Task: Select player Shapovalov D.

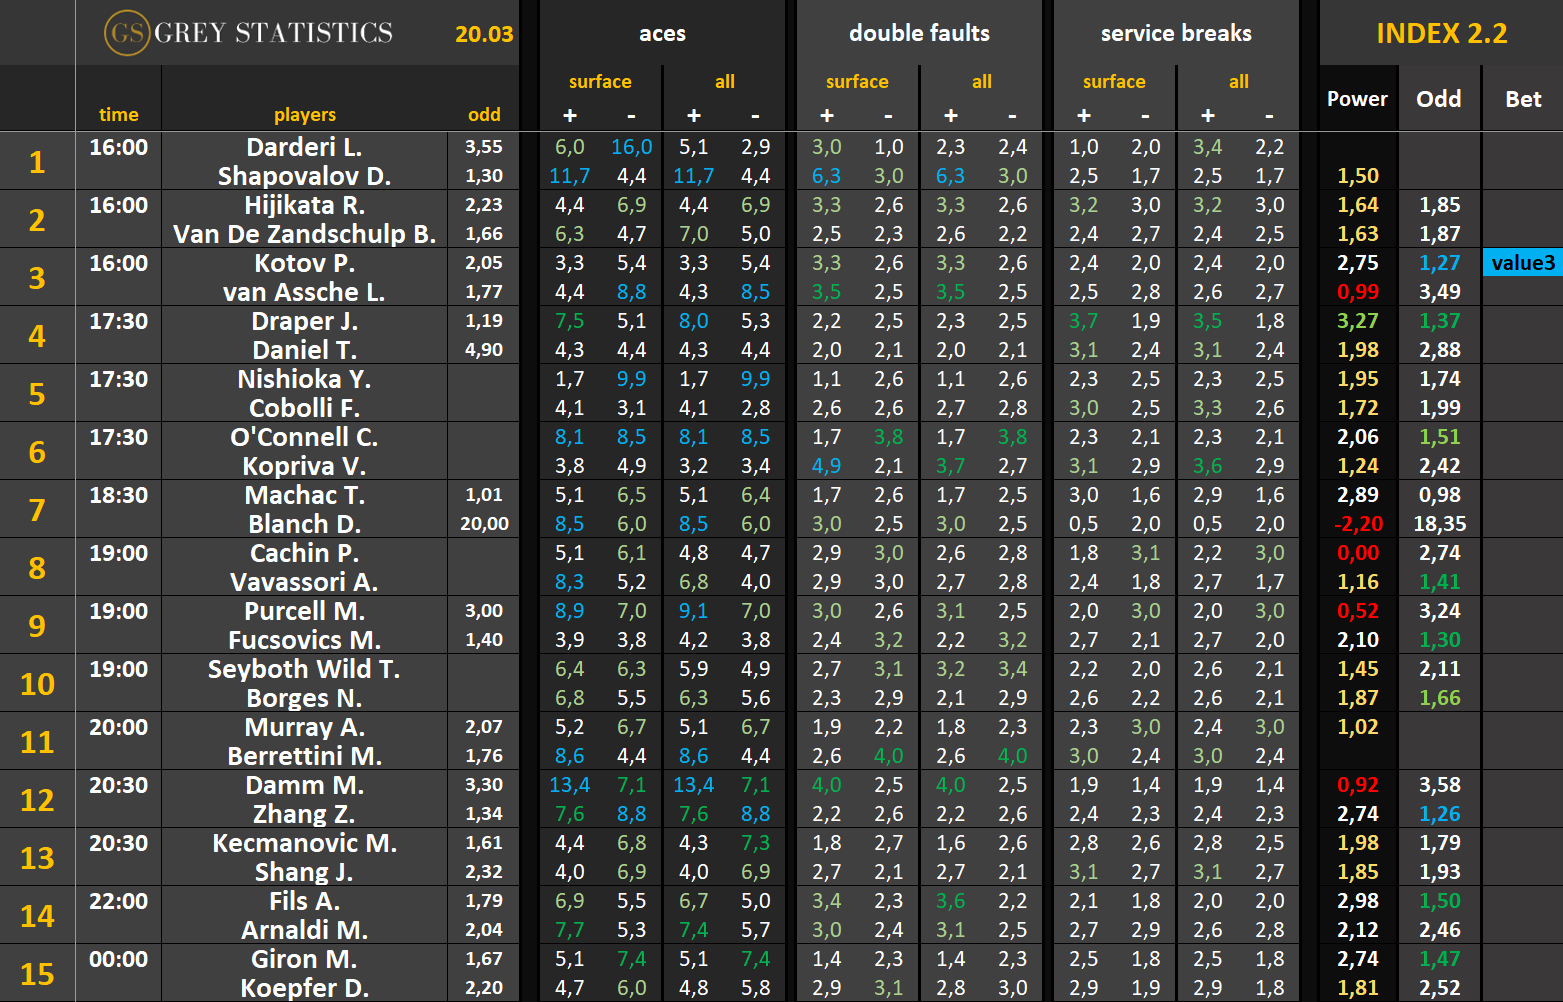Action: tap(304, 176)
